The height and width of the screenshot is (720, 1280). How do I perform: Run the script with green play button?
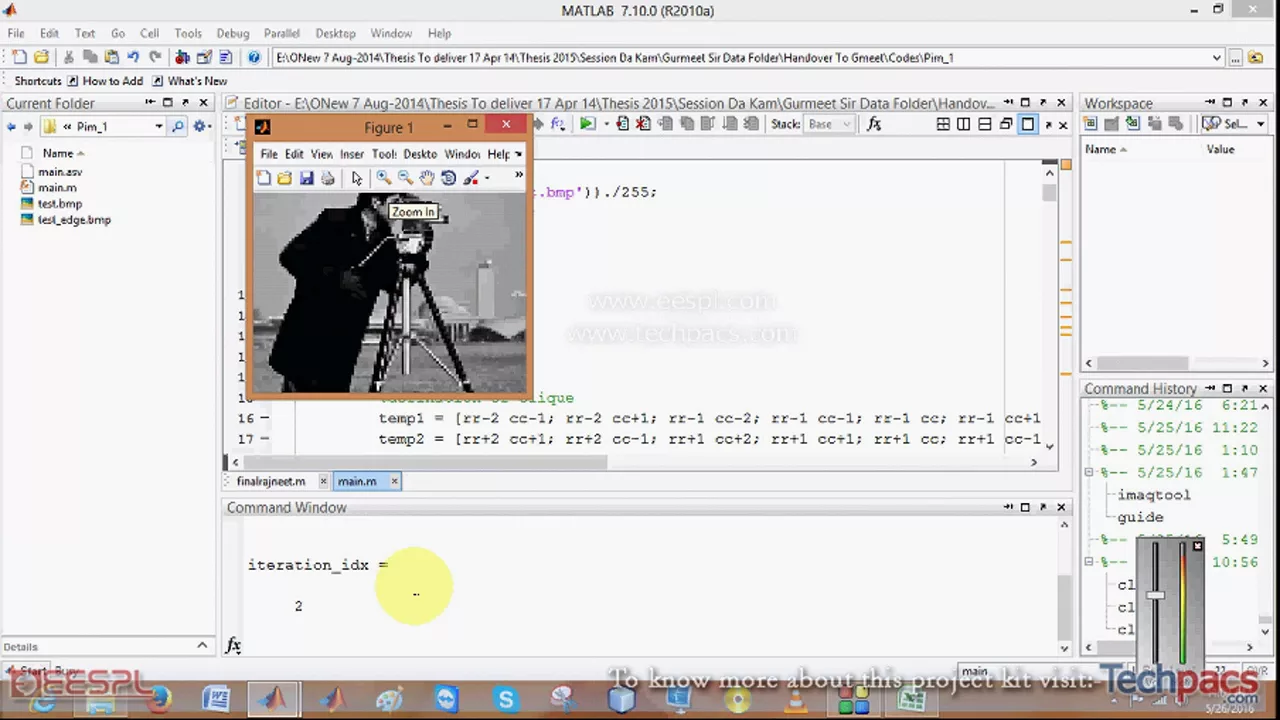pos(587,124)
